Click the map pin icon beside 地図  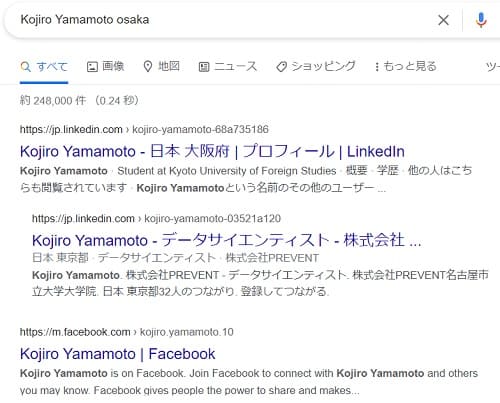[148, 67]
